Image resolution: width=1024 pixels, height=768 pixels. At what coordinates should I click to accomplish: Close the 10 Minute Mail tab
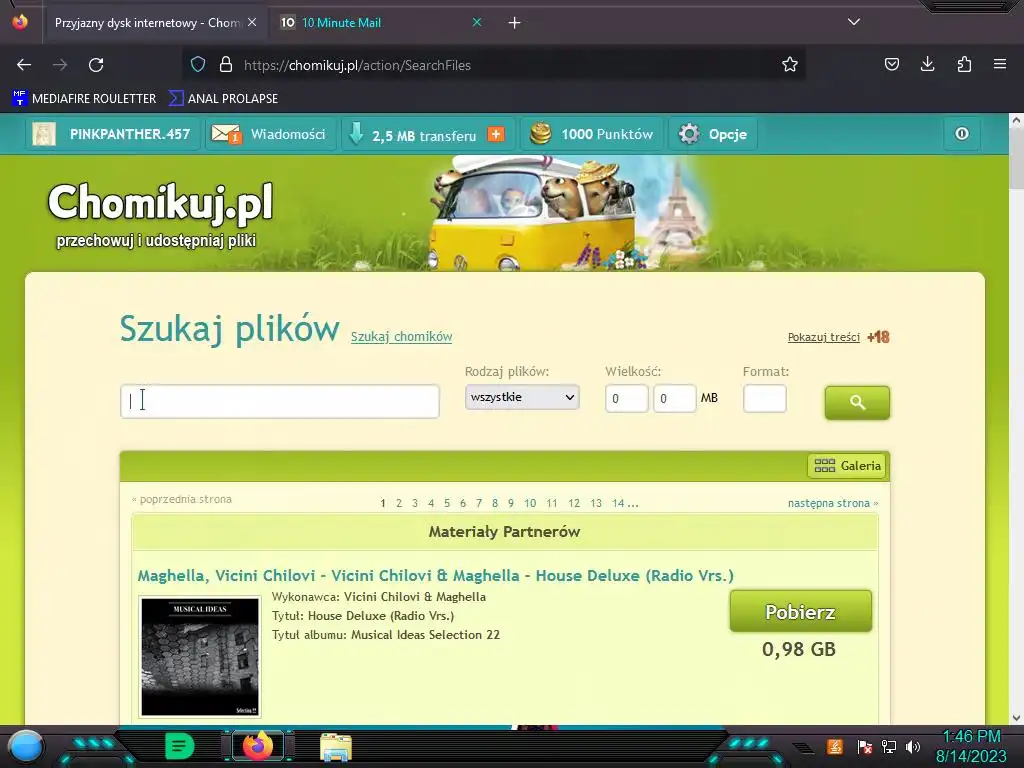click(x=477, y=22)
